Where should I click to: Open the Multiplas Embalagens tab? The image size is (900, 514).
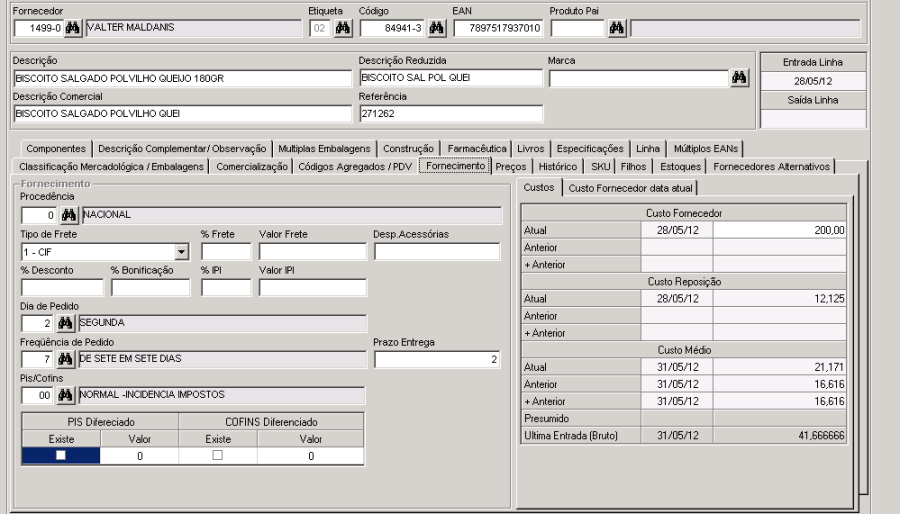[324, 149]
